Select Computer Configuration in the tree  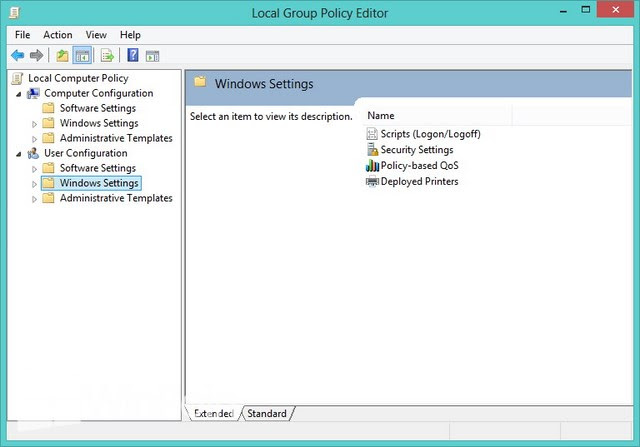tap(99, 93)
